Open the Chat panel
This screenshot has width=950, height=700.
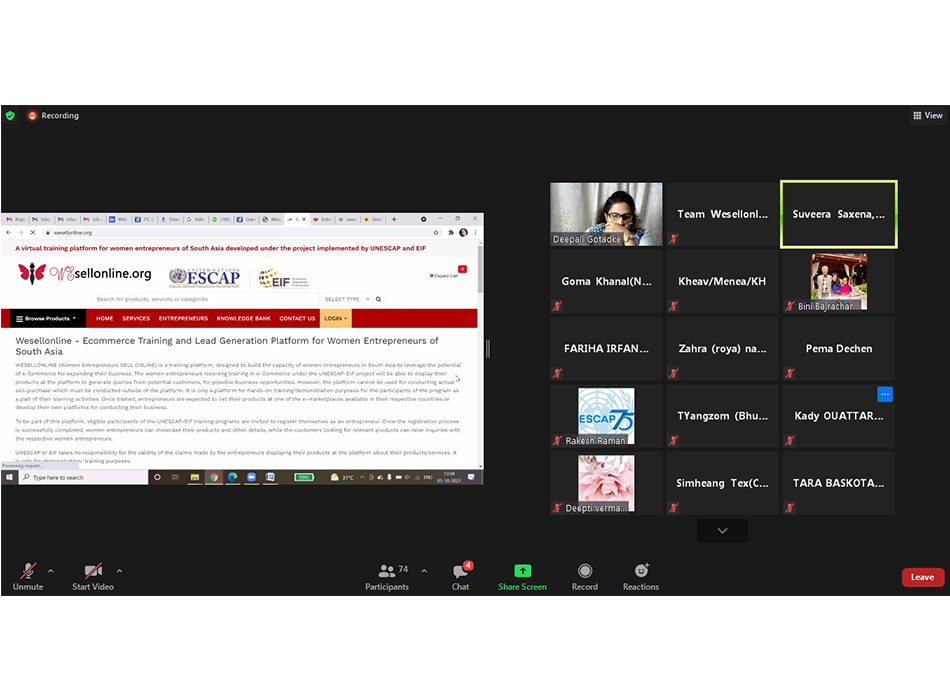coord(461,576)
